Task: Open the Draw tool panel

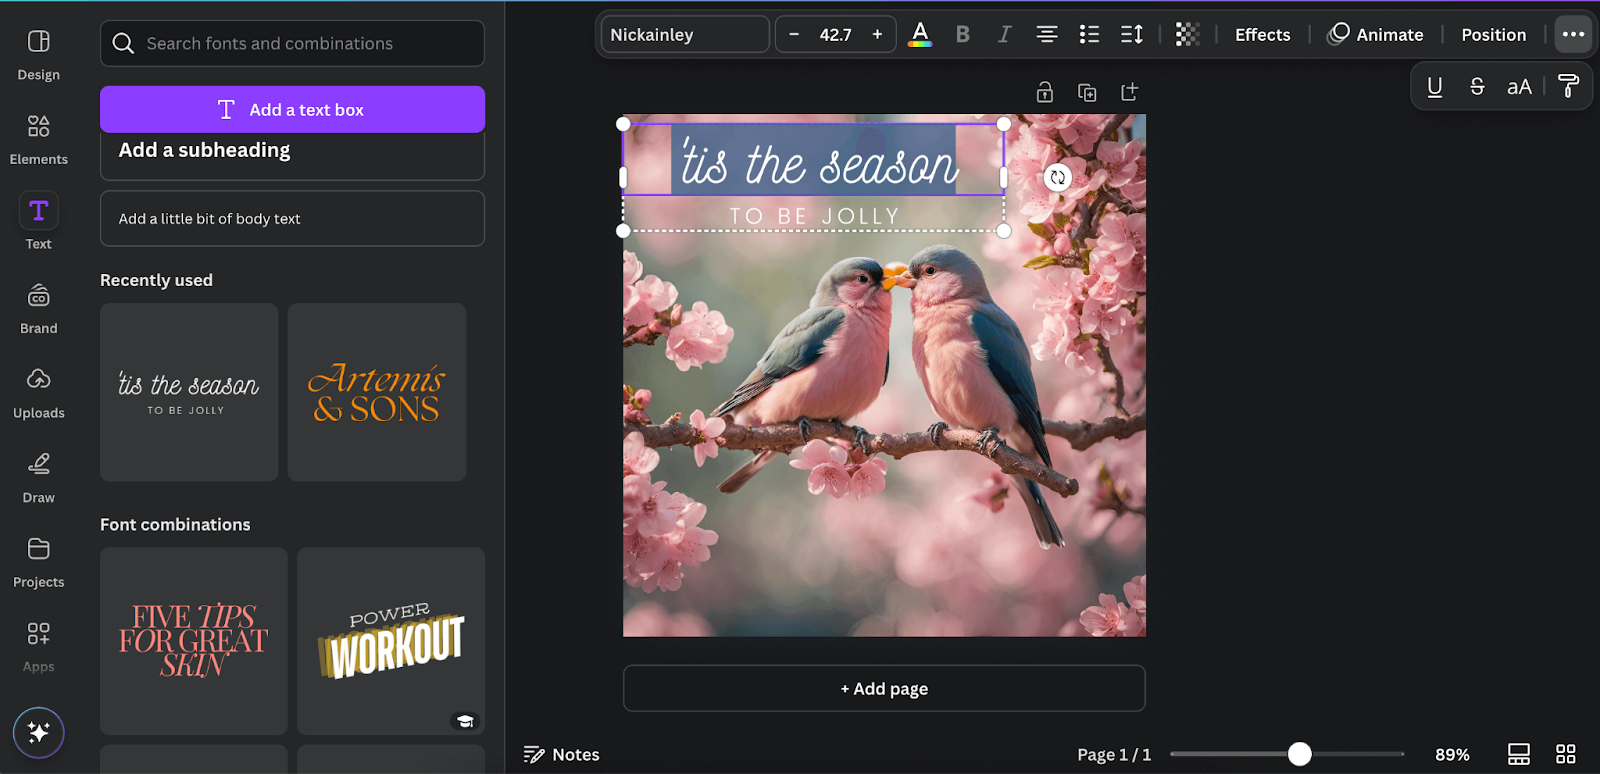Action: click(x=38, y=478)
